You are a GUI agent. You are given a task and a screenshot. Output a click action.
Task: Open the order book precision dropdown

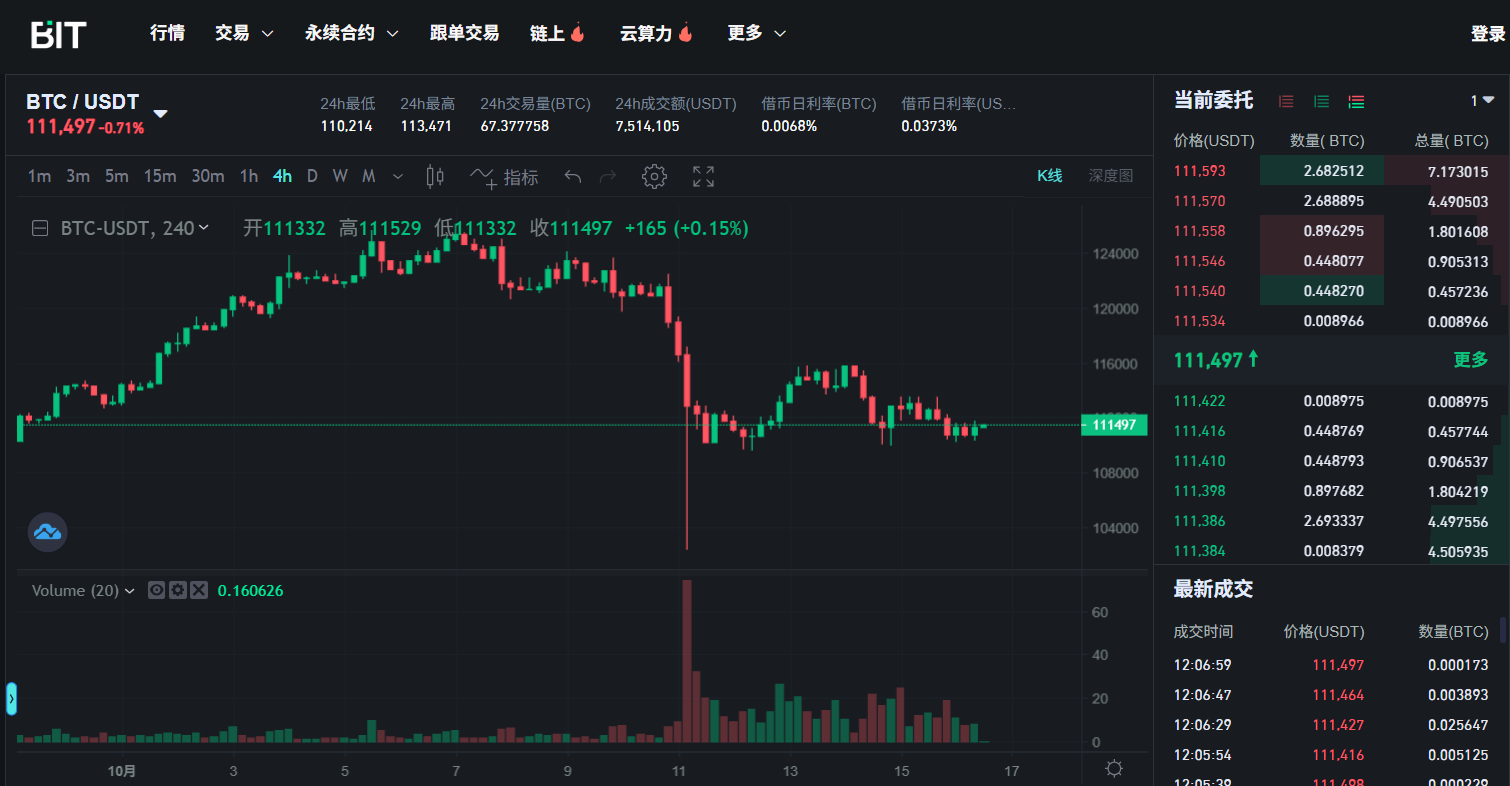1481,100
